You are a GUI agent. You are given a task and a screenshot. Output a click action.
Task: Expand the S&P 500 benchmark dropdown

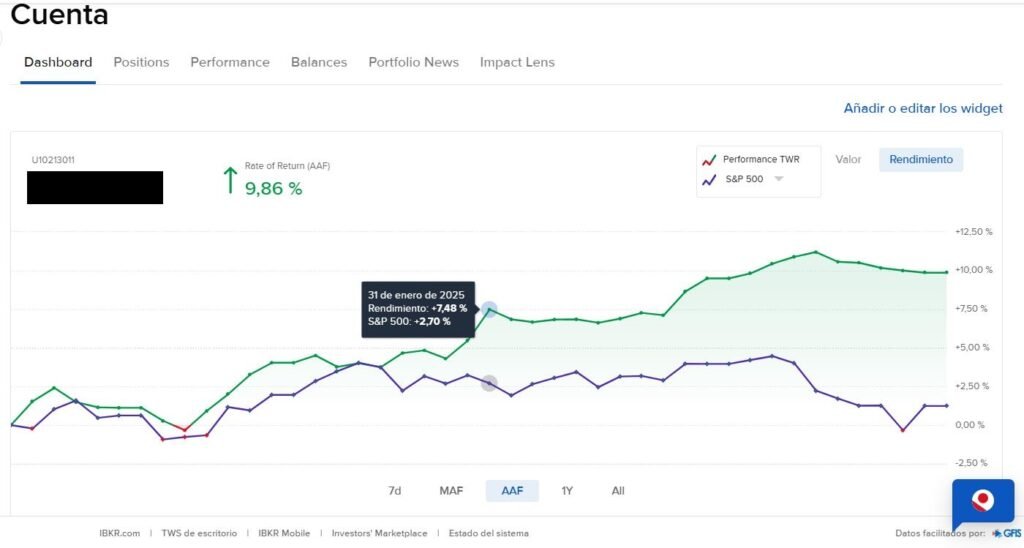779,180
